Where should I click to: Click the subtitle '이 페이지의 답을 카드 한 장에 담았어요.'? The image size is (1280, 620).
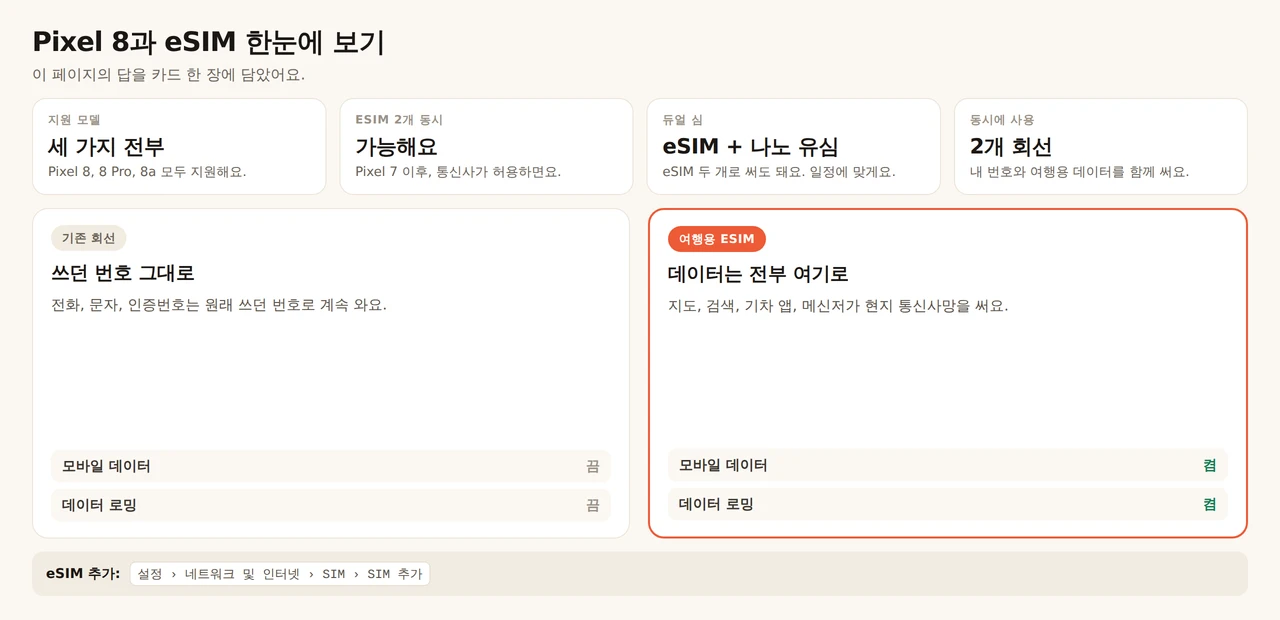(x=168, y=75)
